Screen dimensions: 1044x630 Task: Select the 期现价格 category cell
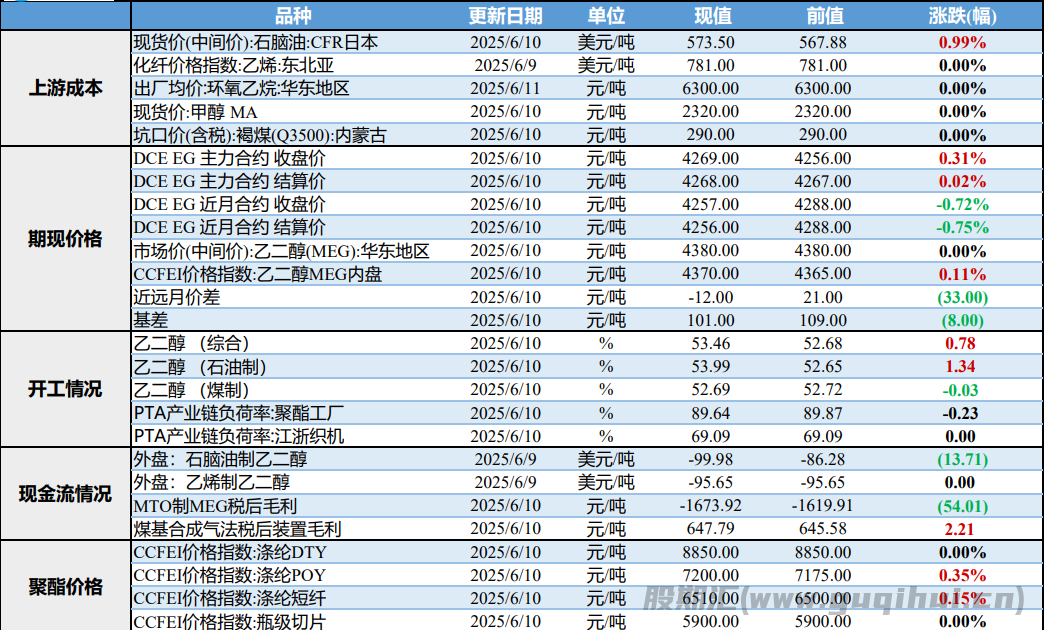pyautogui.click(x=65, y=239)
